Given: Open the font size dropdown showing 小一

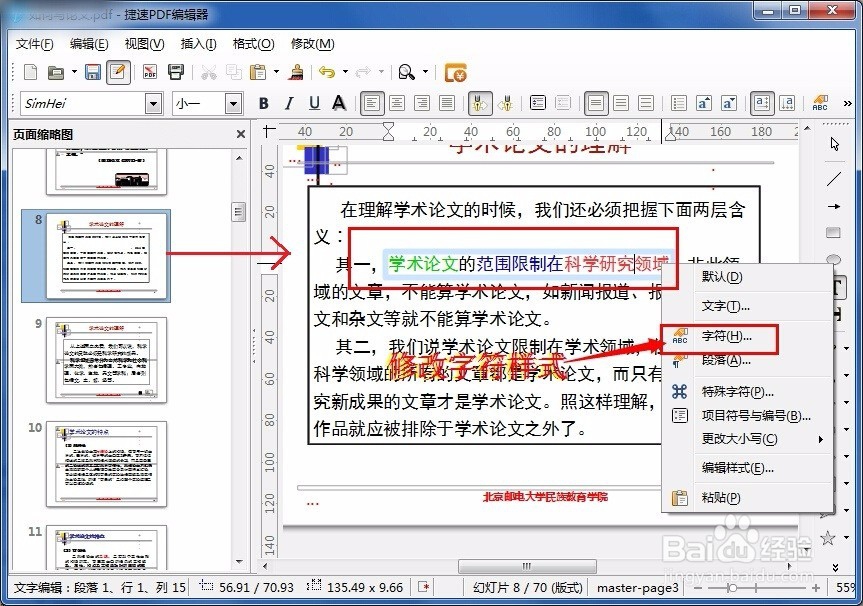Looking at the screenshot, I should pyautogui.click(x=233, y=103).
